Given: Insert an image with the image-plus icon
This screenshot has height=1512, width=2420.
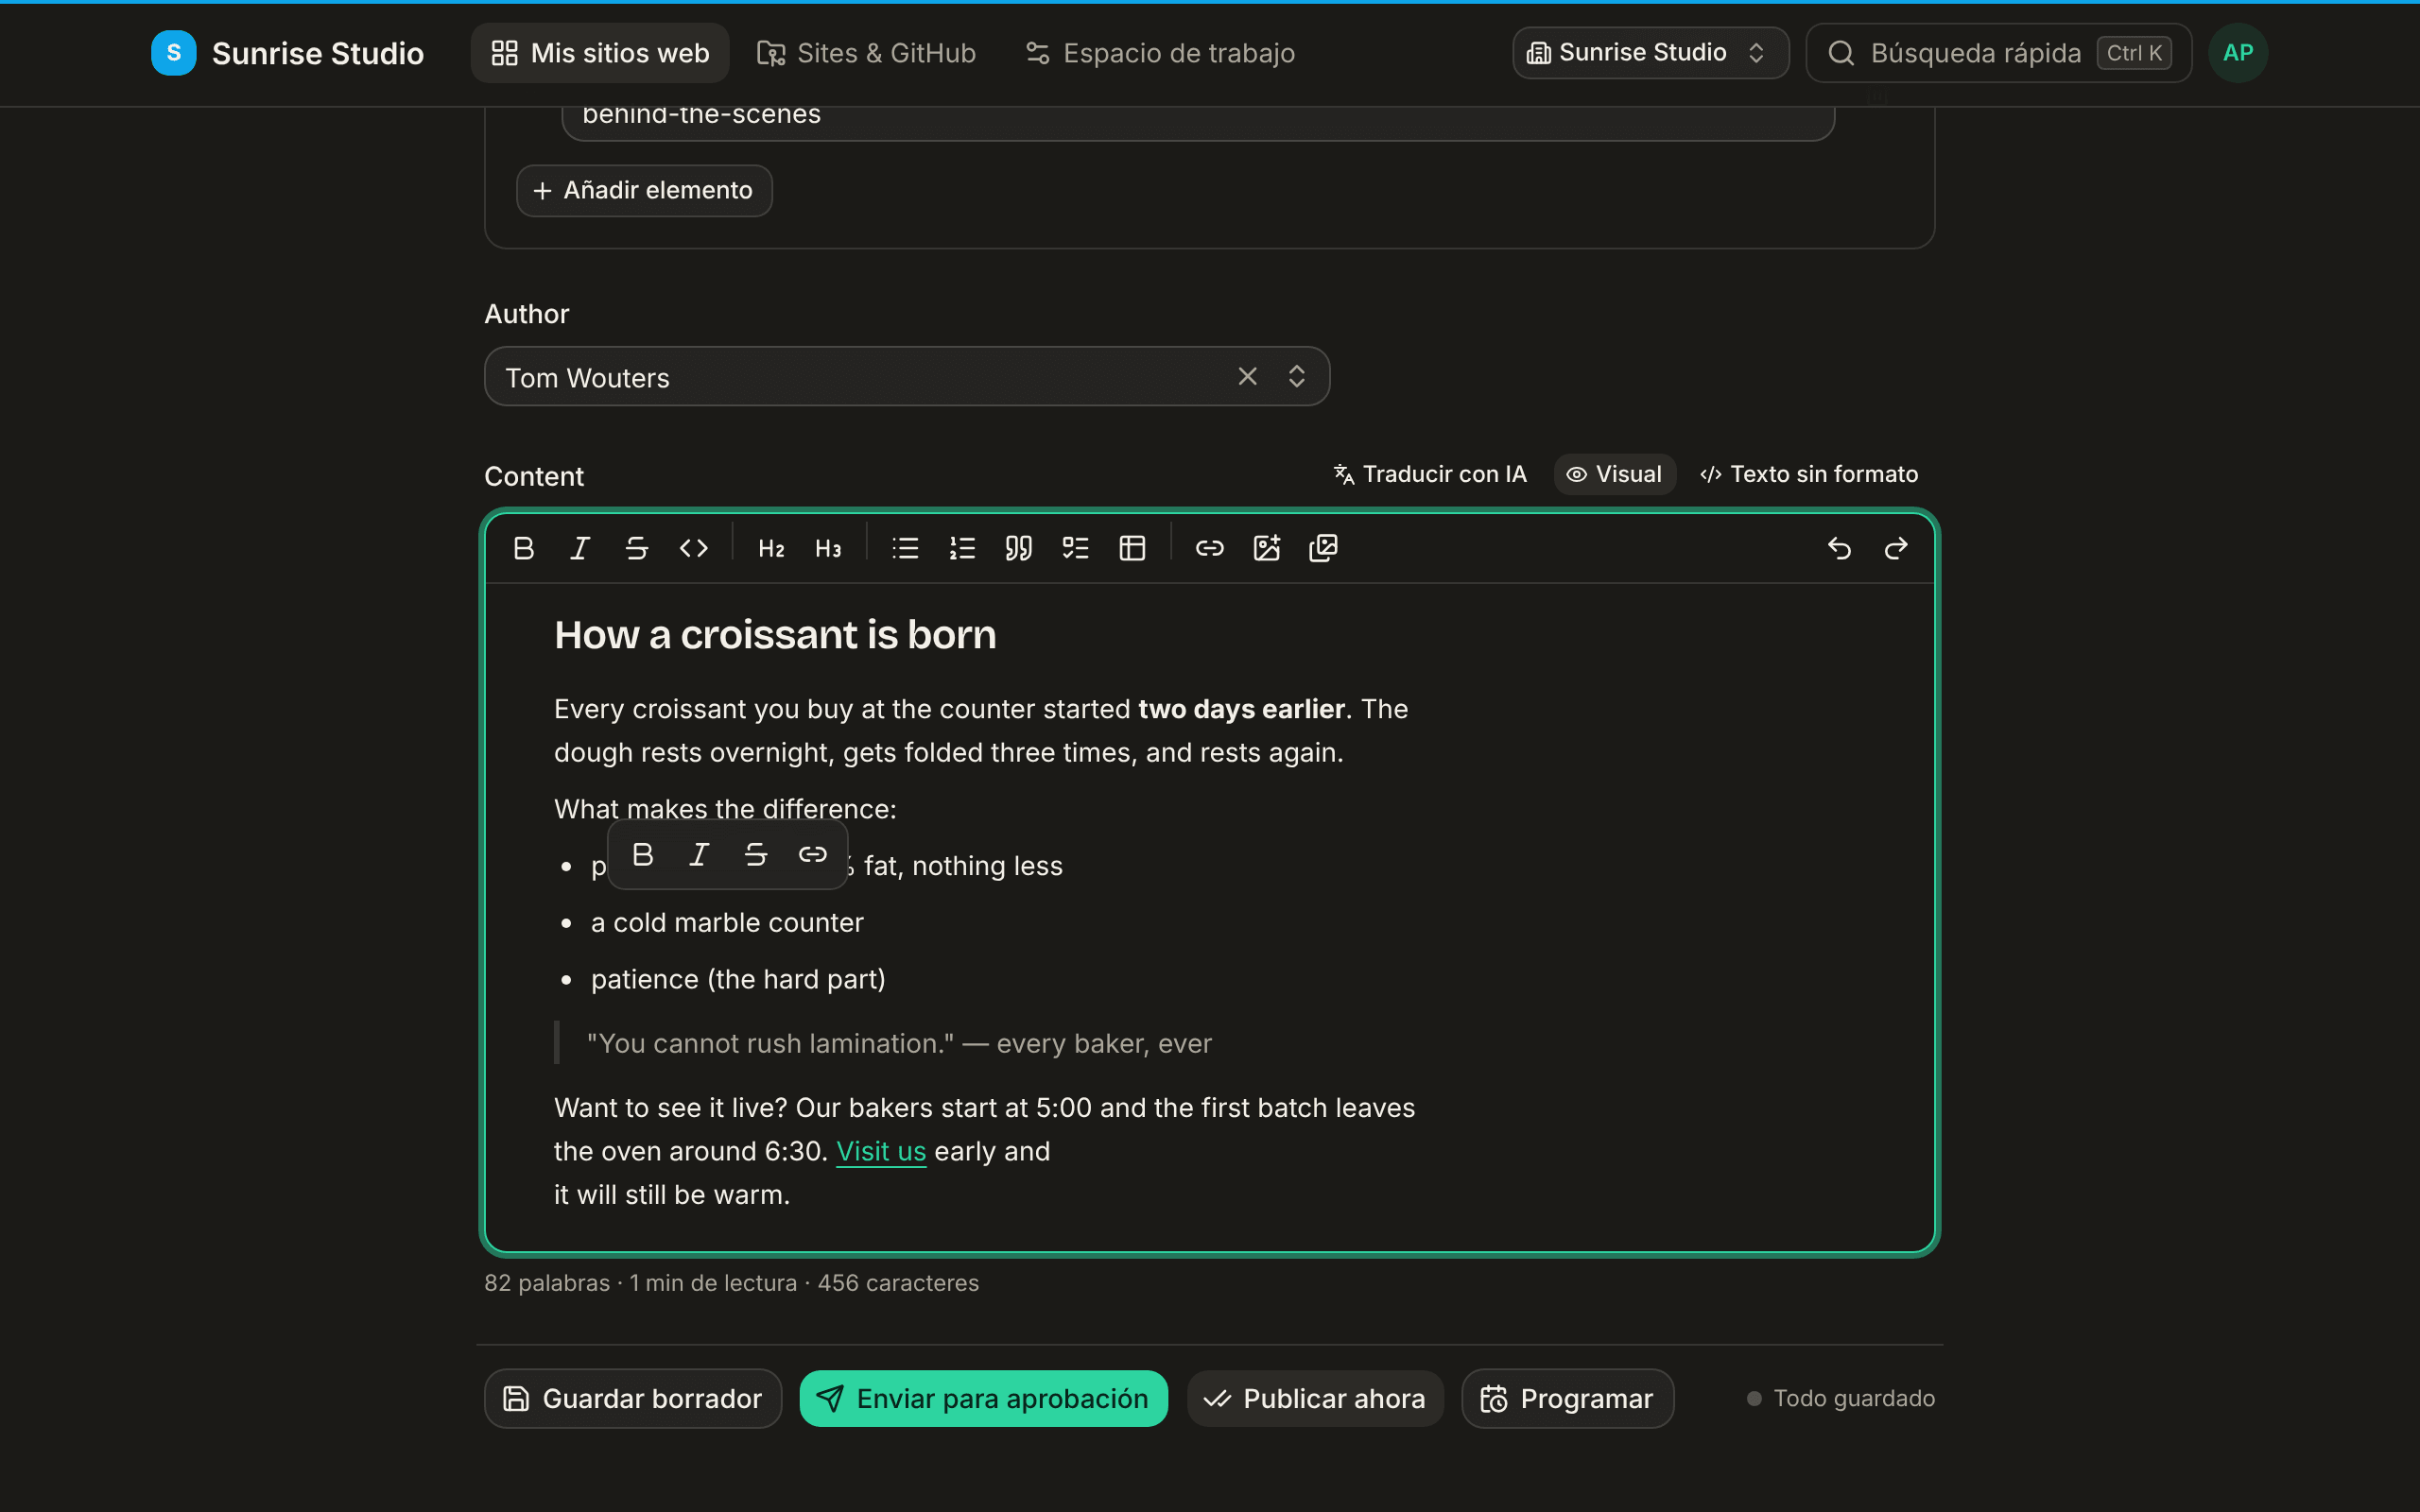Looking at the screenshot, I should click(x=1267, y=548).
